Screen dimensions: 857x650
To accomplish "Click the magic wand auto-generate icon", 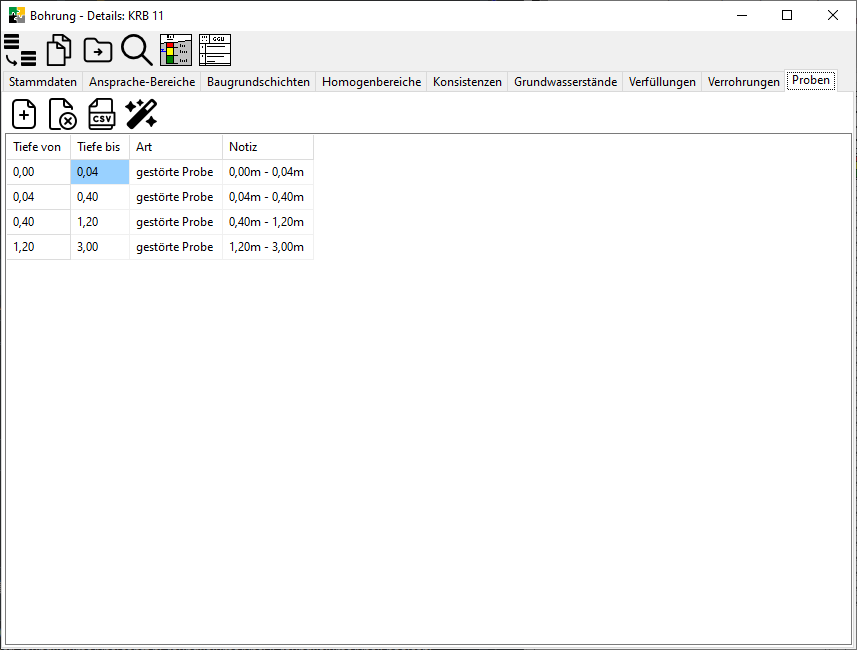I will click(141, 114).
